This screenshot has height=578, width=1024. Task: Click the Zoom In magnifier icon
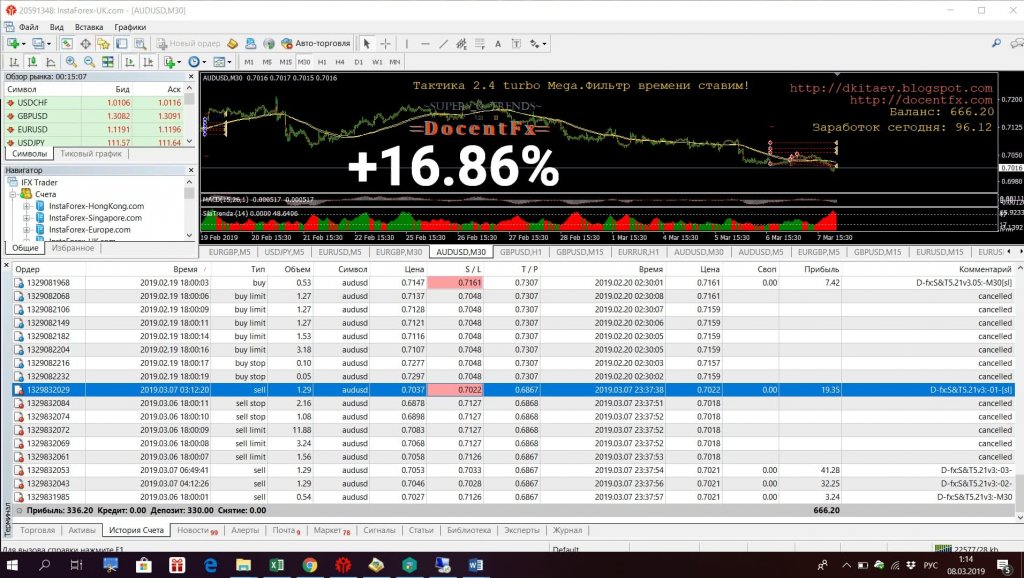[x=71, y=62]
